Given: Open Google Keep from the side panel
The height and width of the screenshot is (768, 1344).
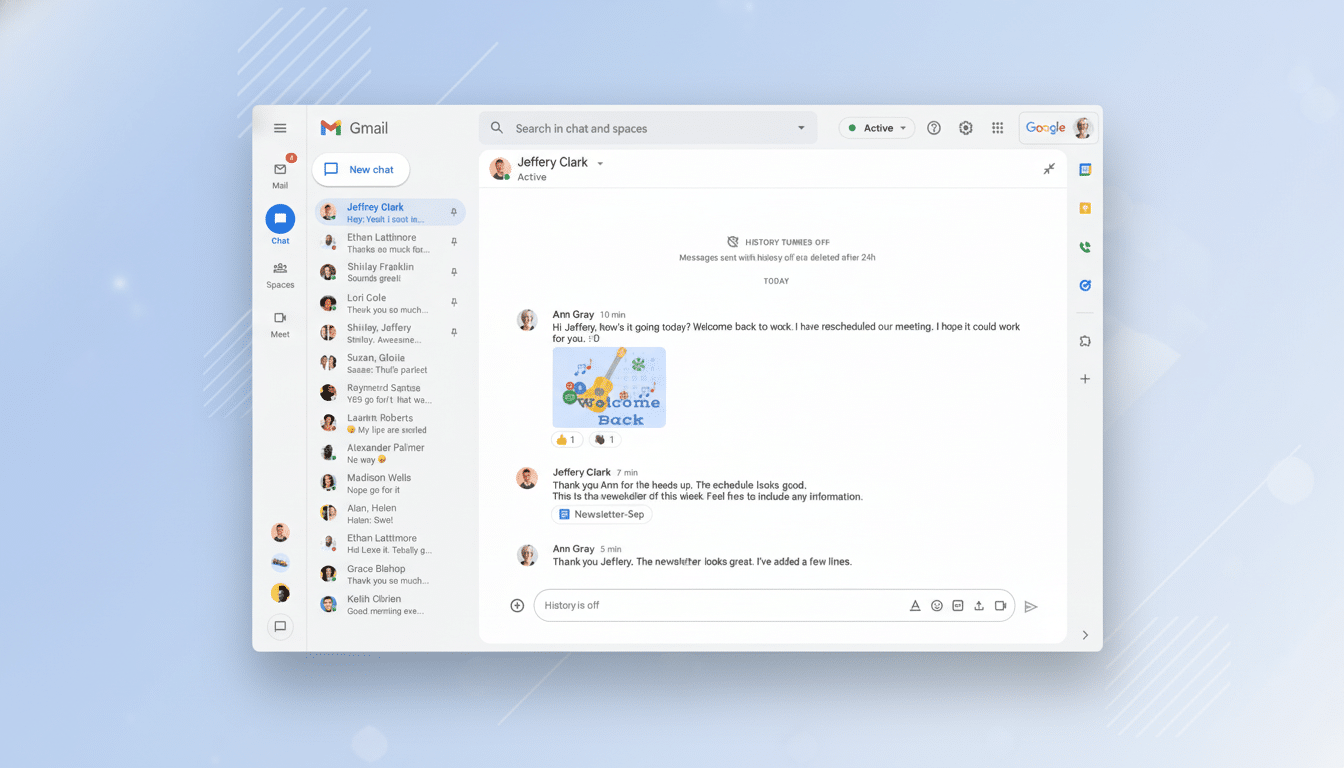Looking at the screenshot, I should click(1084, 208).
